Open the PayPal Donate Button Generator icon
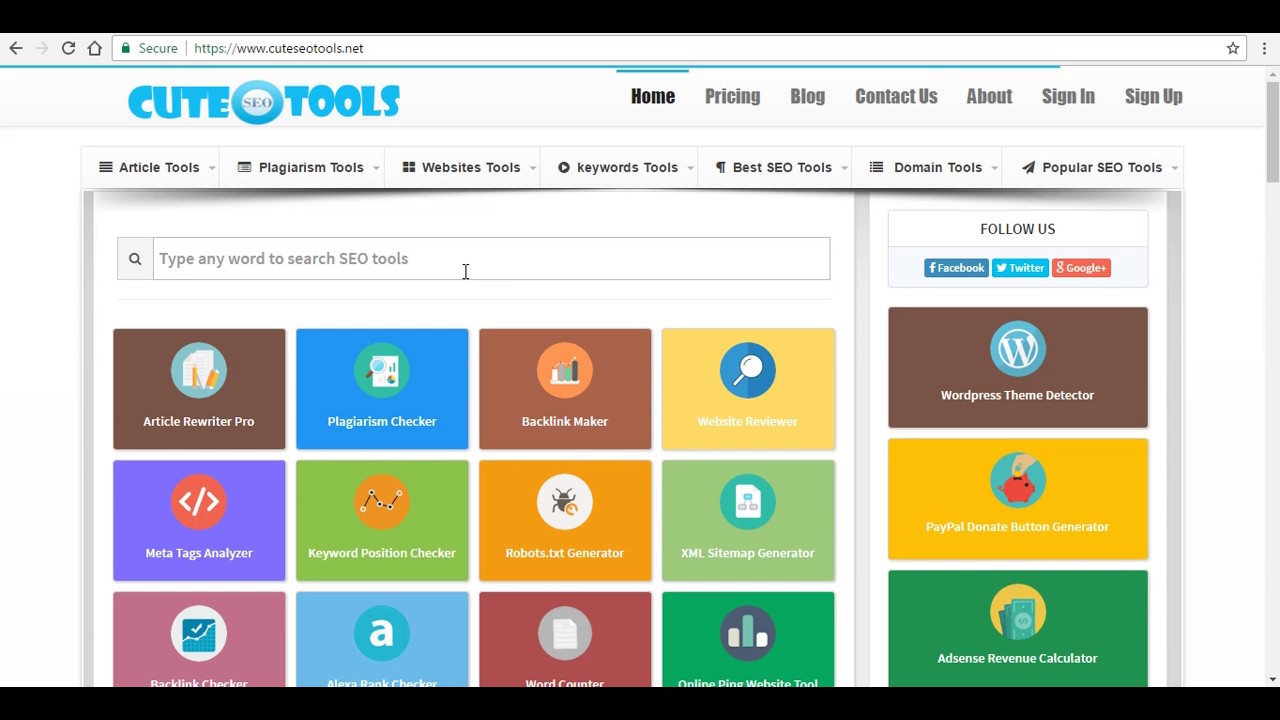The width and height of the screenshot is (1280, 720). (1018, 480)
